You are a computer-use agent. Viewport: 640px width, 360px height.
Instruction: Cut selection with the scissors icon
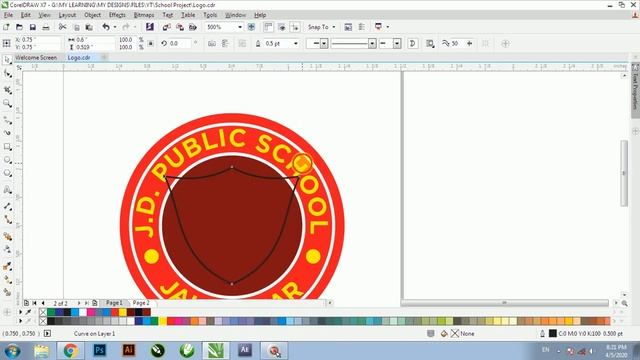[x=62, y=27]
